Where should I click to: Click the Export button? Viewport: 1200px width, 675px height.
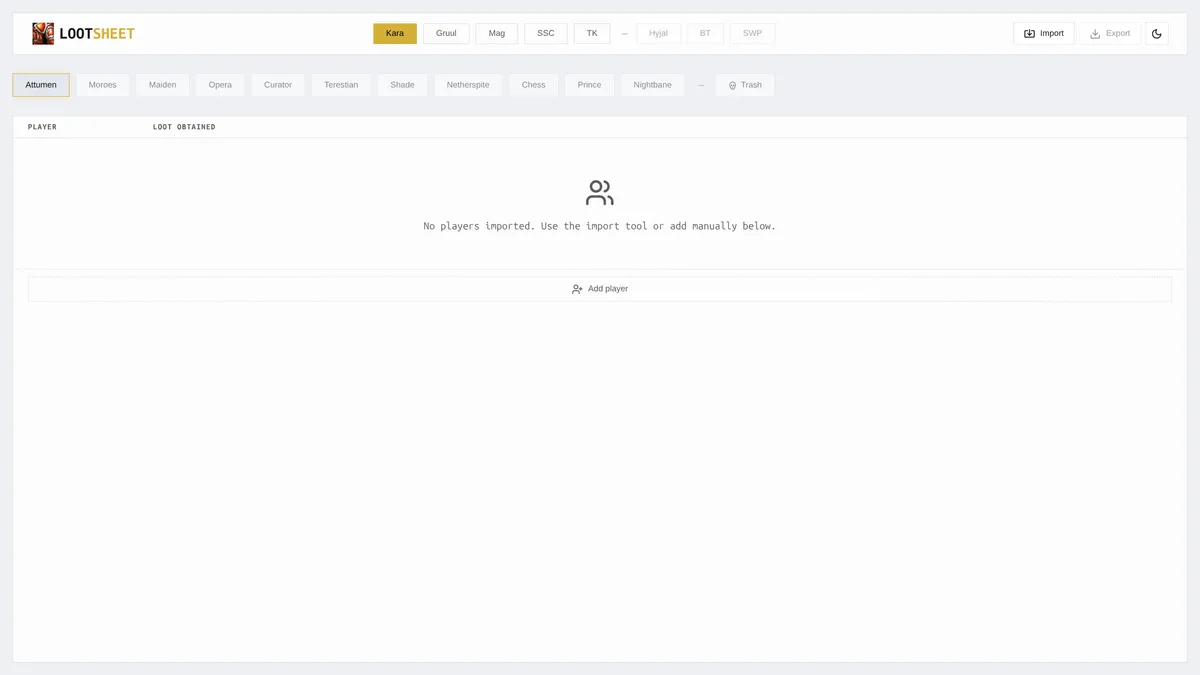click(1110, 34)
